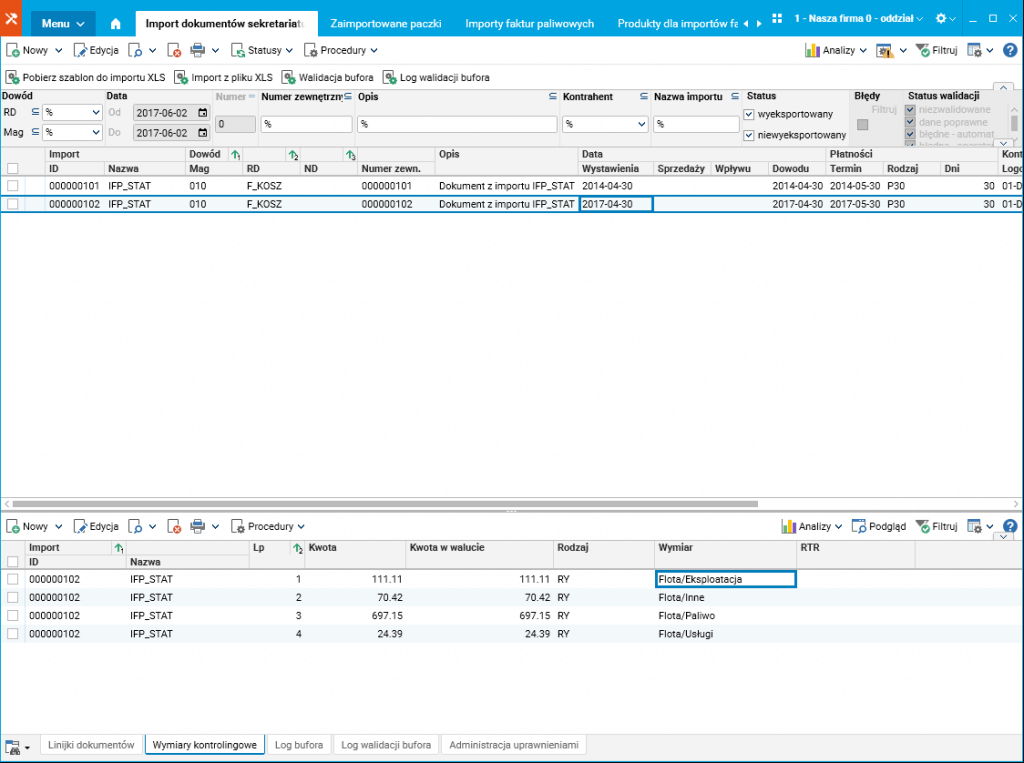Click the top toolbar Filtruj button
The image size is (1024, 763).
click(936, 50)
